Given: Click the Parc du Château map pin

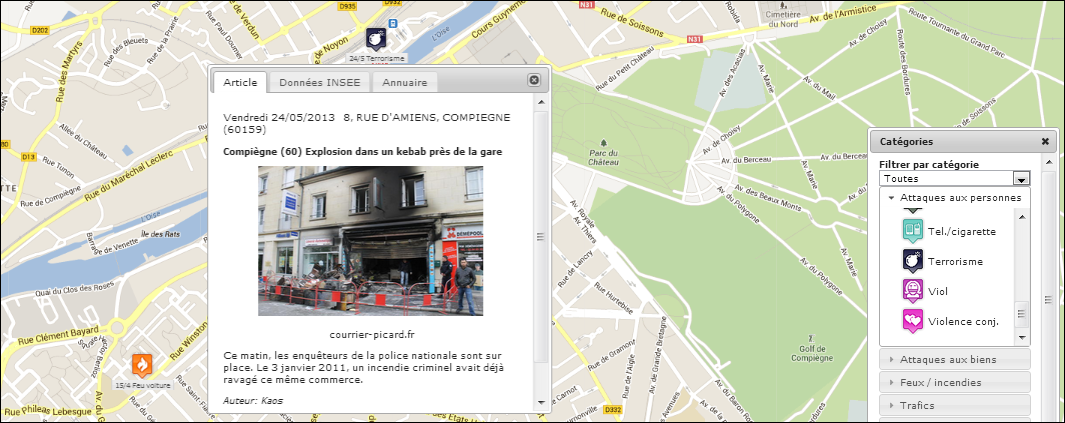Looking at the screenshot, I should coord(602,142).
